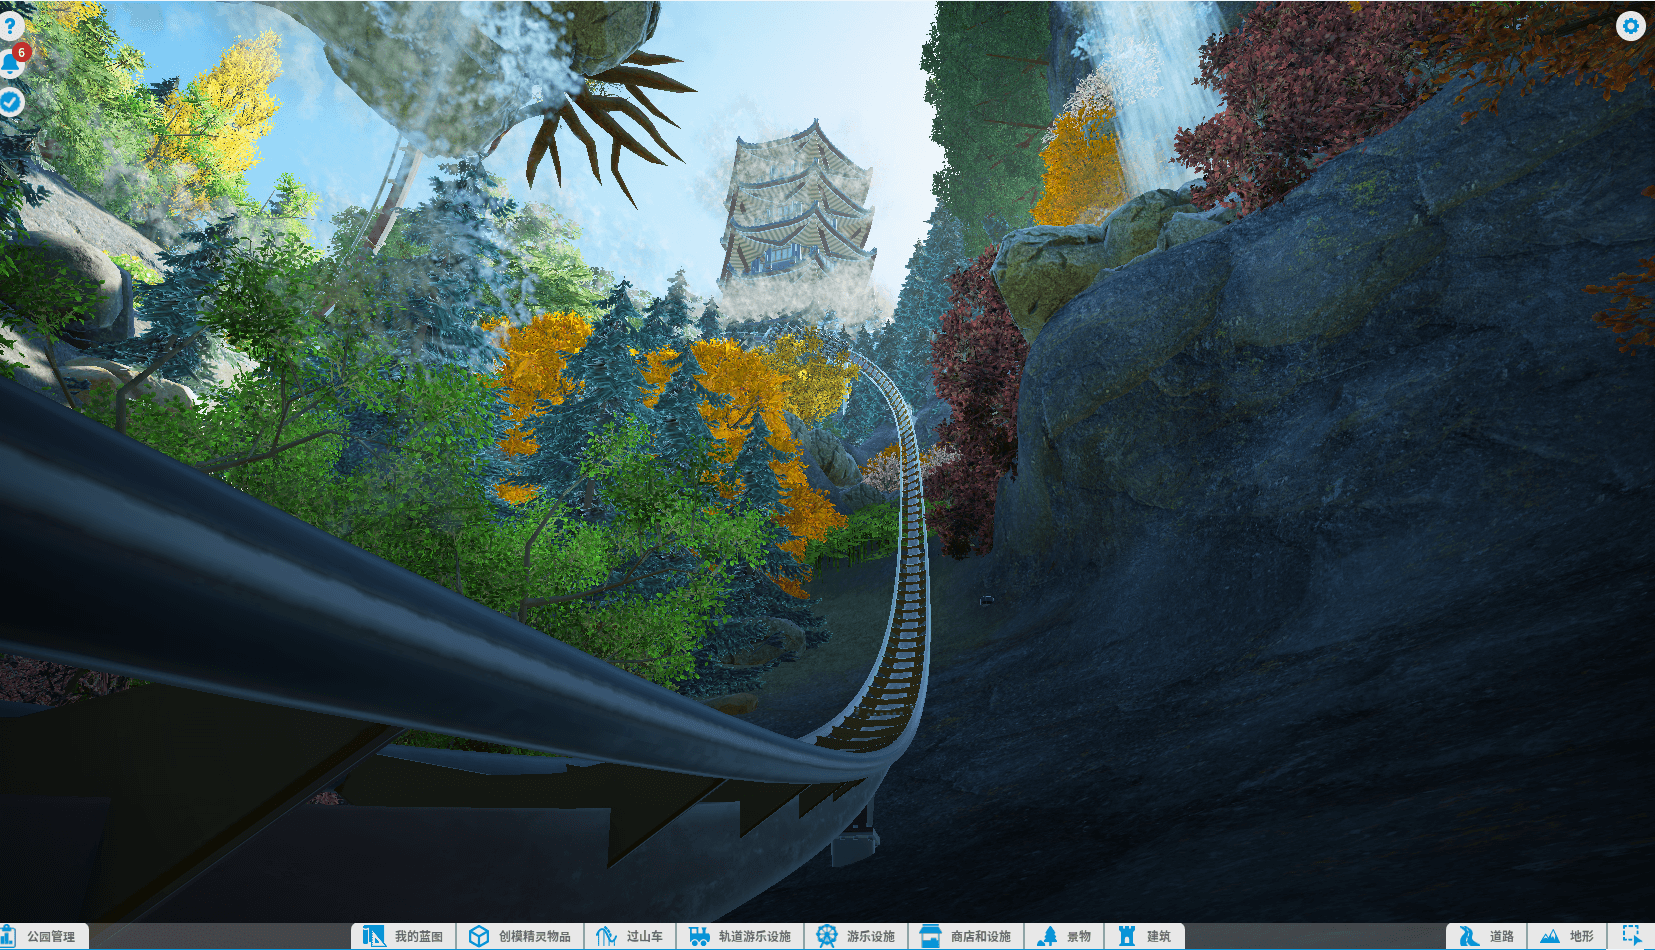Open the objectives checkmark badge icon
The height and width of the screenshot is (950, 1655).
pos(10,101)
